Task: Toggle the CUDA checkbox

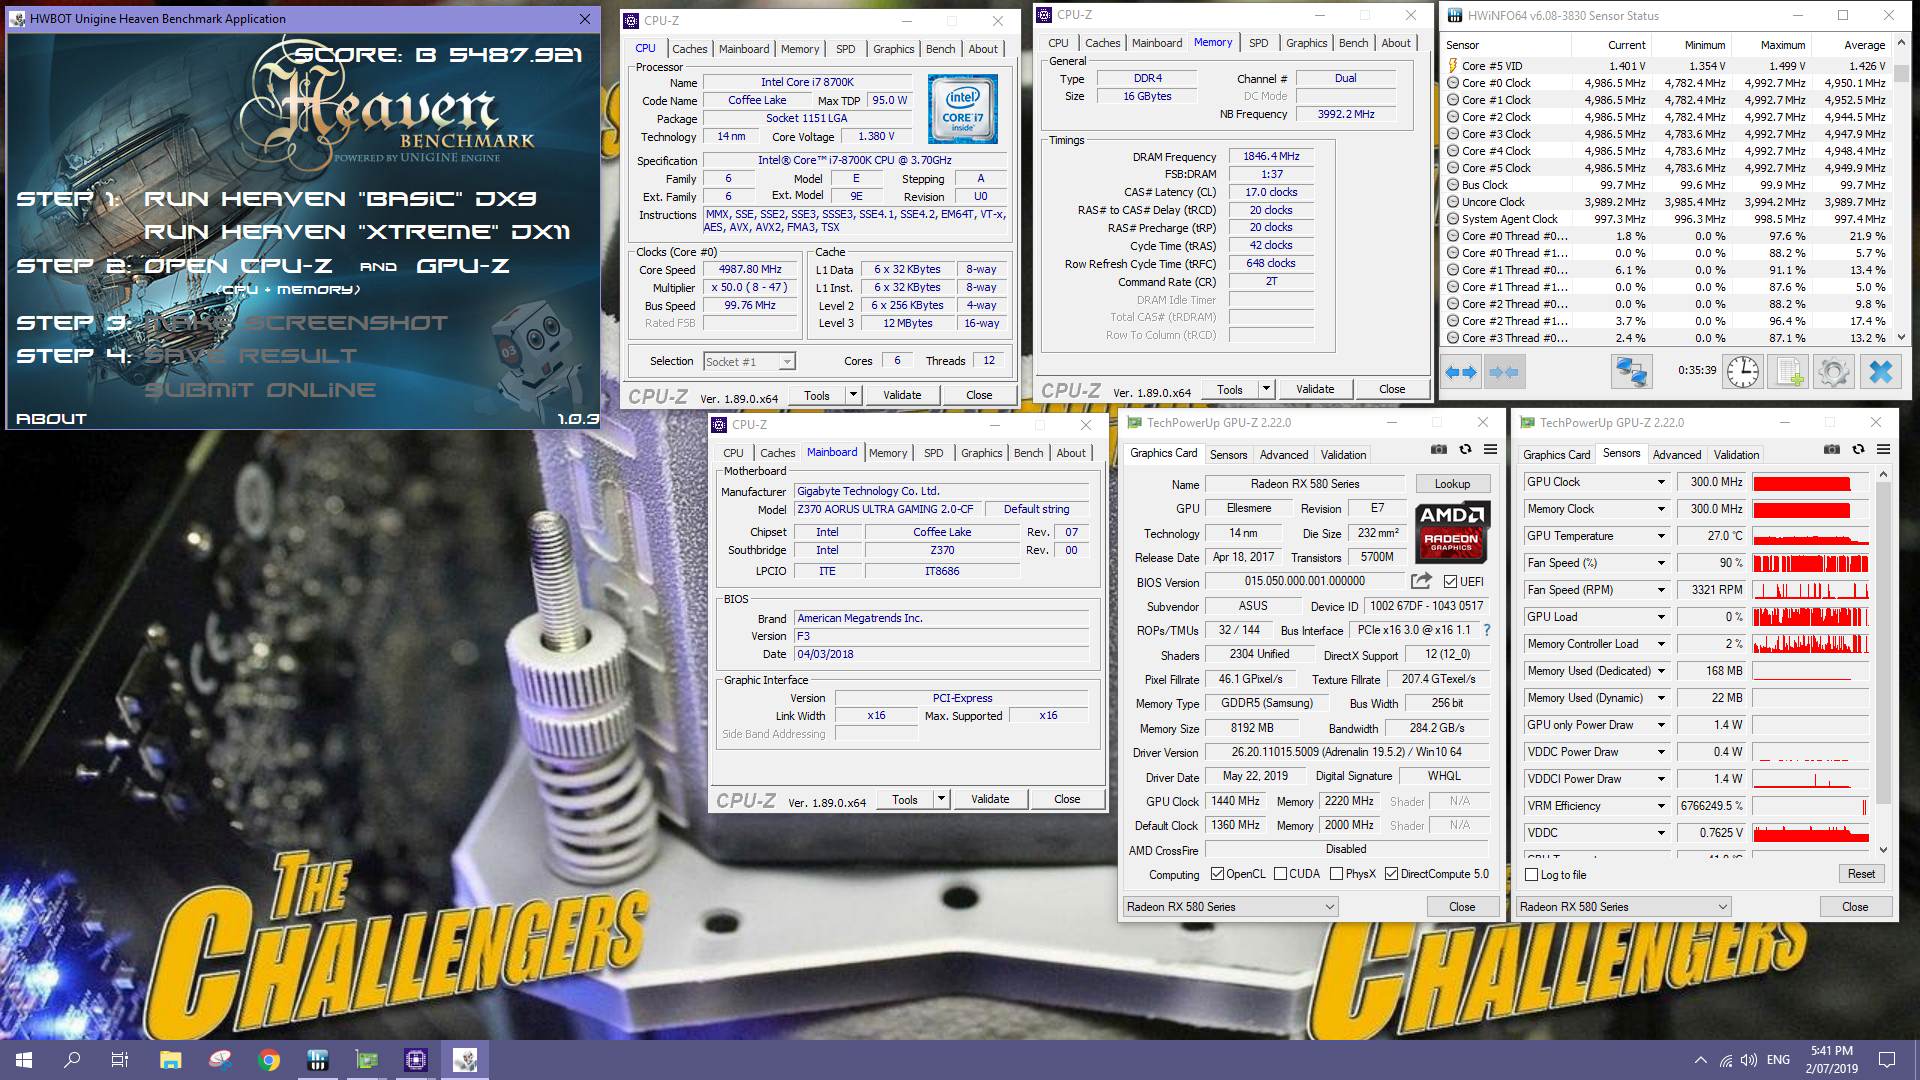Action: [x=1280, y=874]
